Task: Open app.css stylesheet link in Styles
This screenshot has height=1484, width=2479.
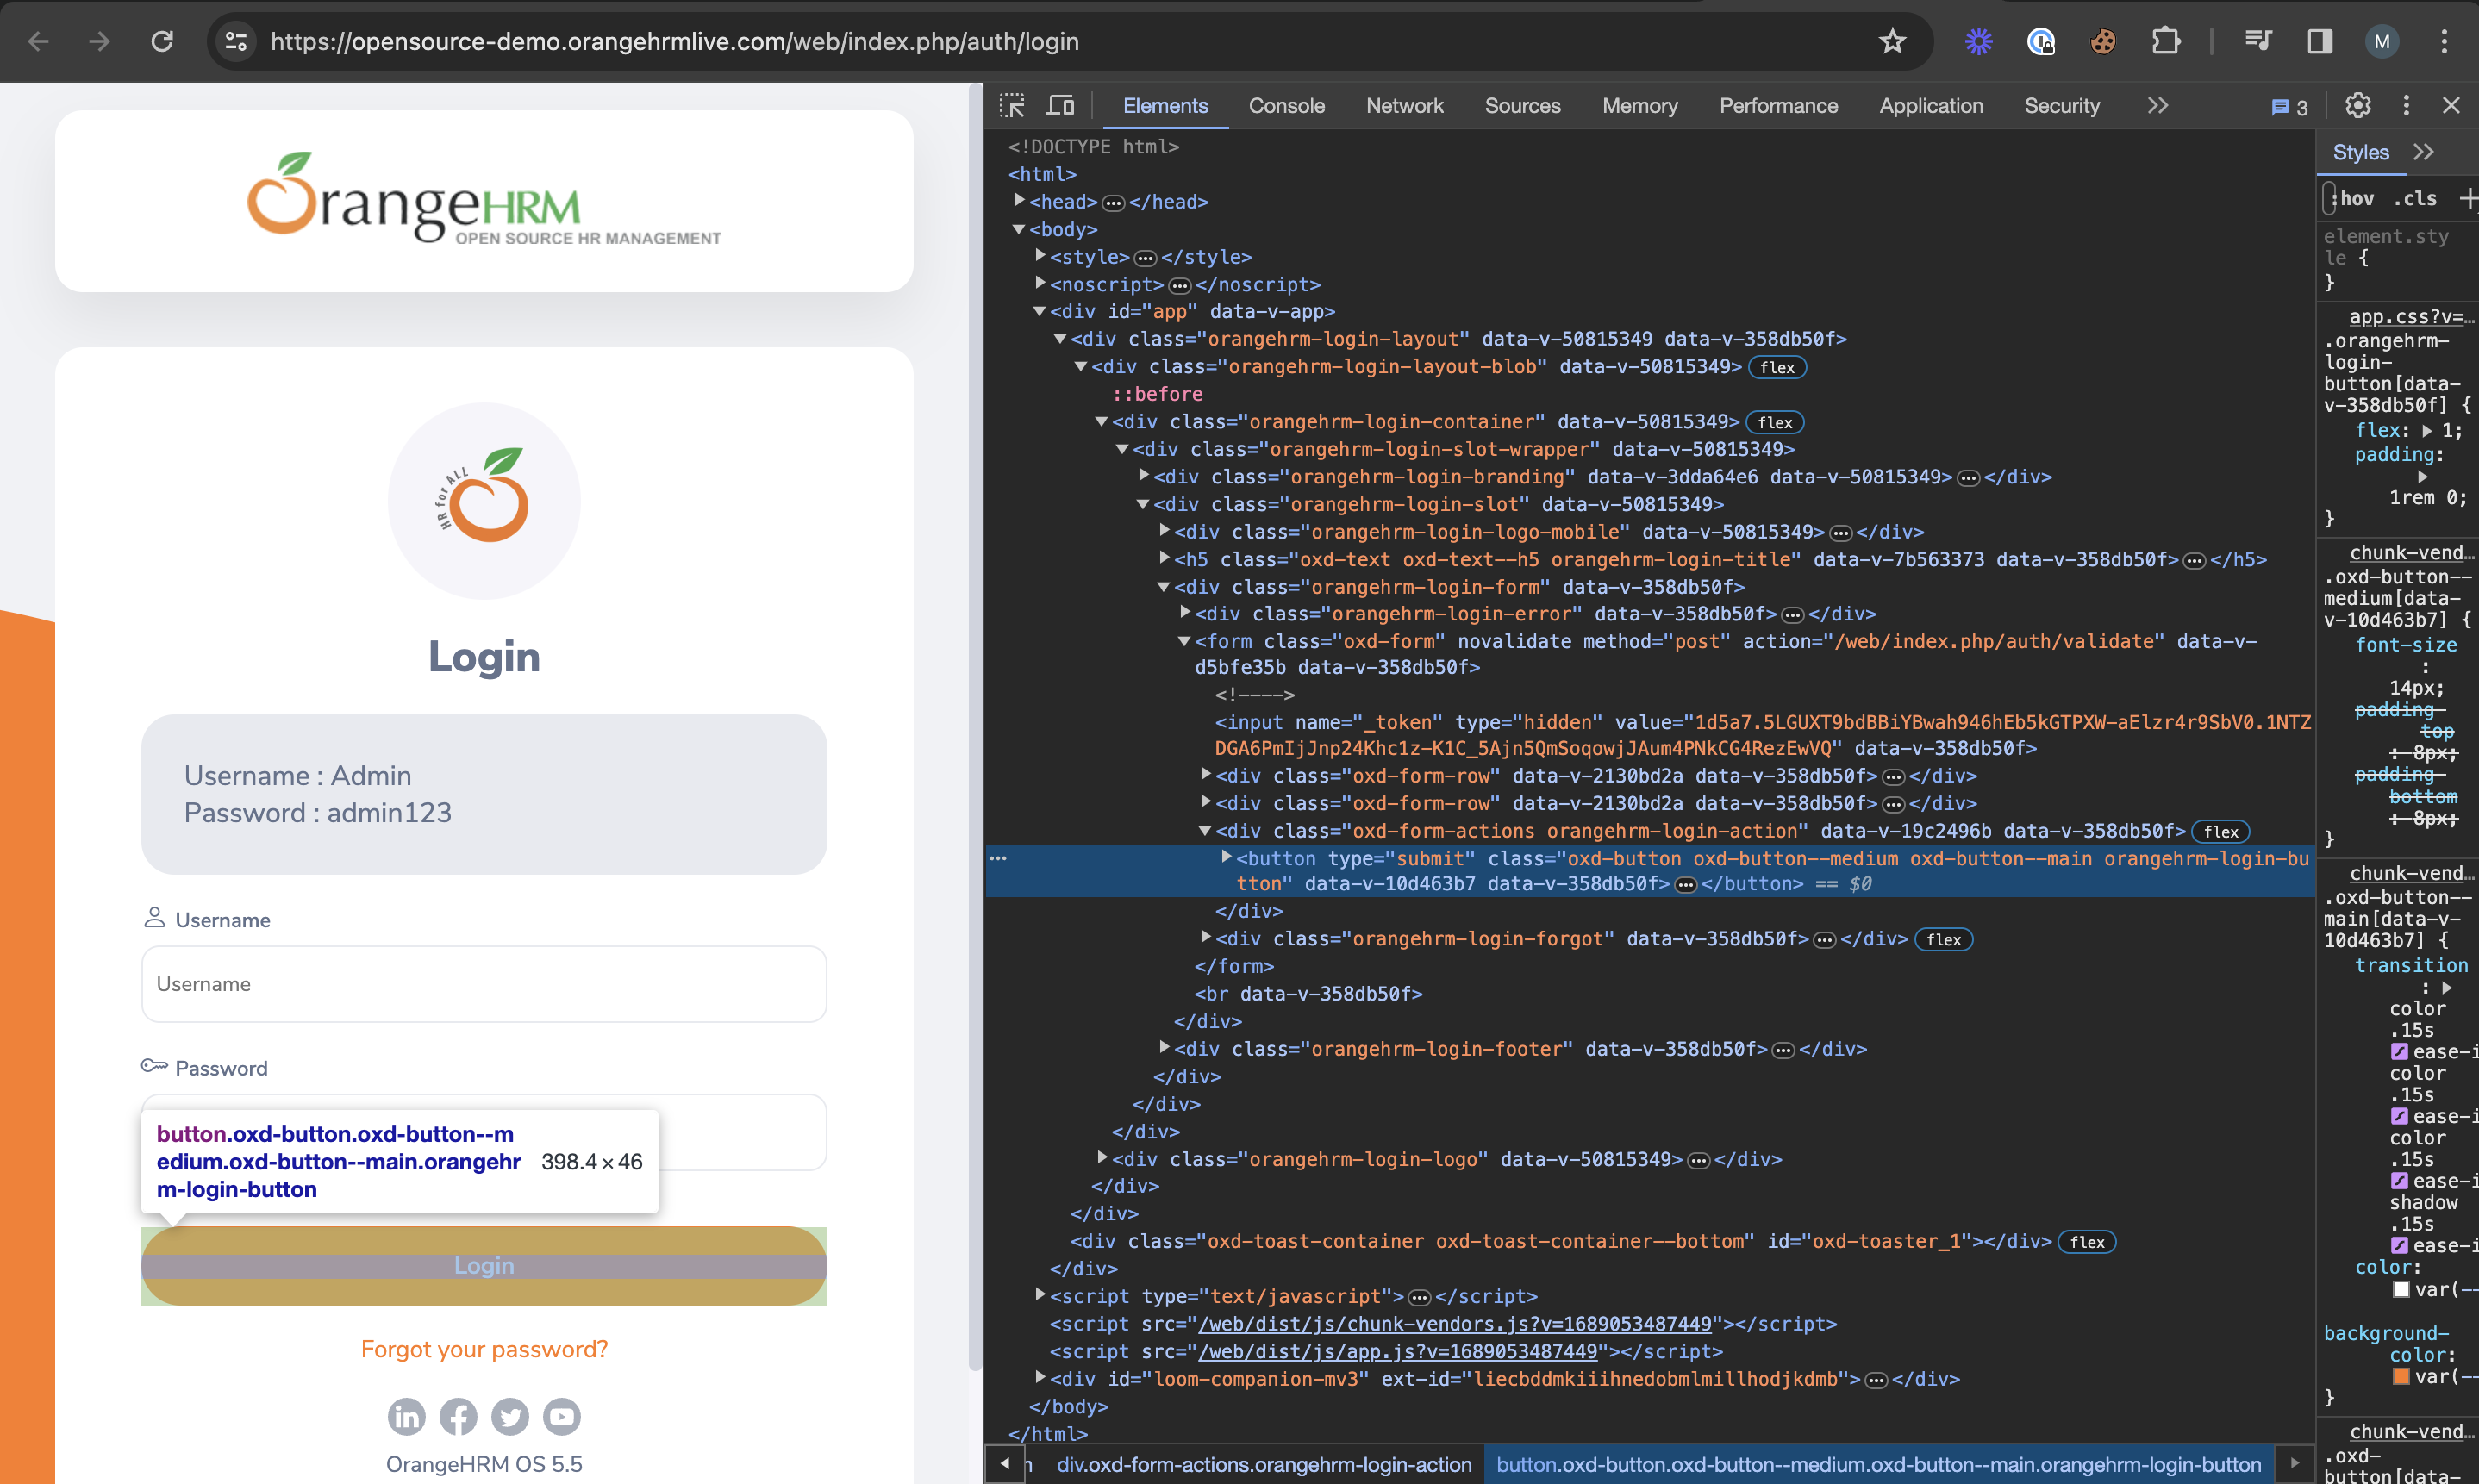Action: click(2411, 316)
